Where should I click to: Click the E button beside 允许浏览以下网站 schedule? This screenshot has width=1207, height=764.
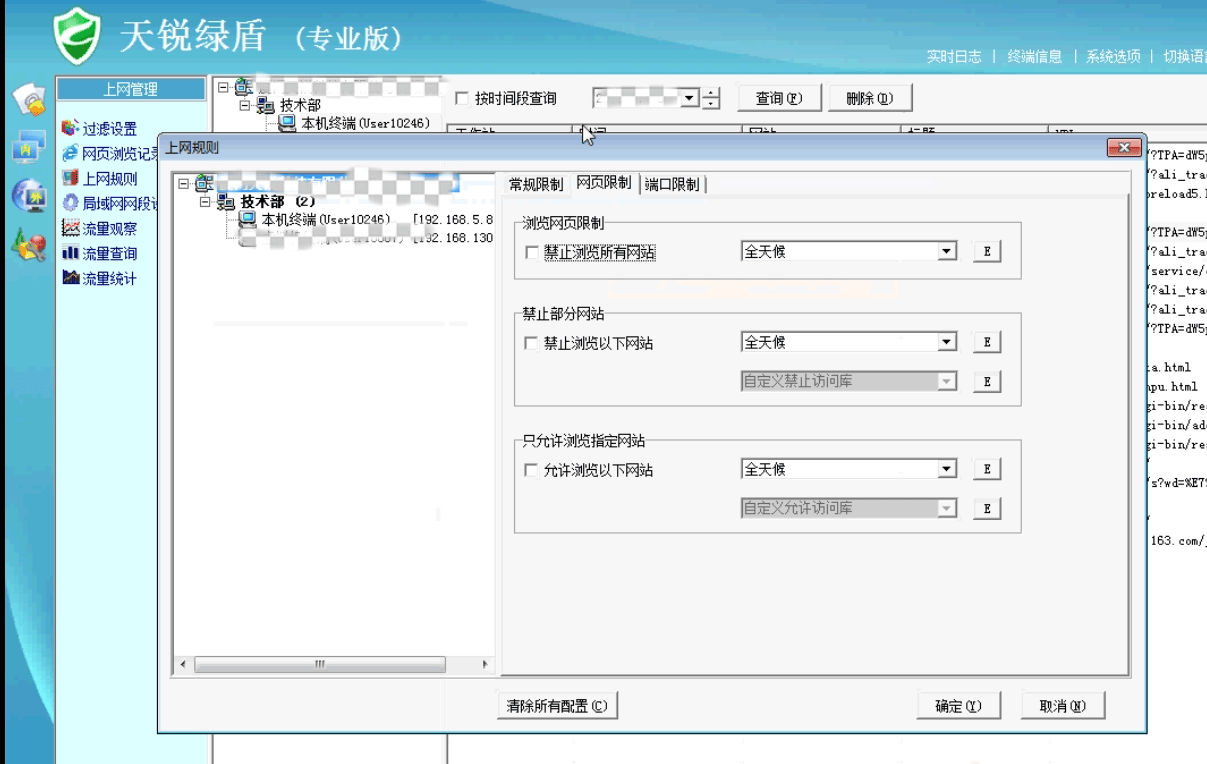coord(986,469)
